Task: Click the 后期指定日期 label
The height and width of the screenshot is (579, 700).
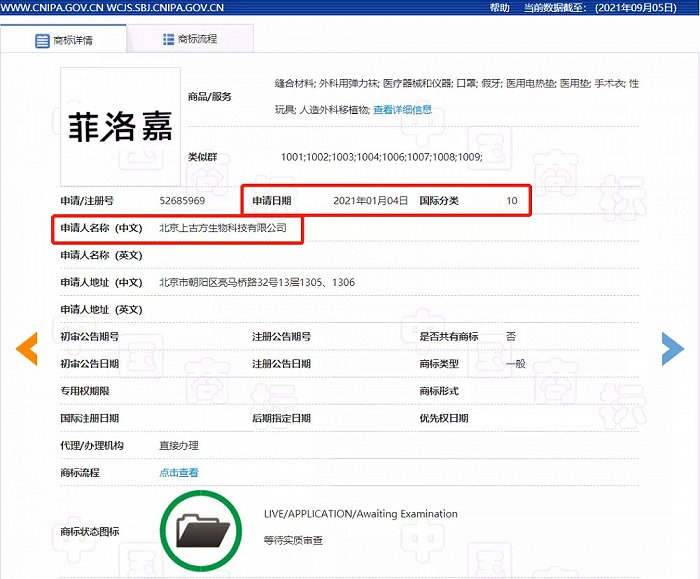Action: 281,418
